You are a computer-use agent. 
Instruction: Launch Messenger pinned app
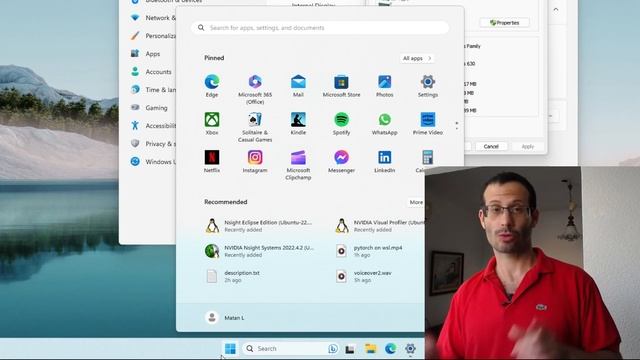point(341,162)
